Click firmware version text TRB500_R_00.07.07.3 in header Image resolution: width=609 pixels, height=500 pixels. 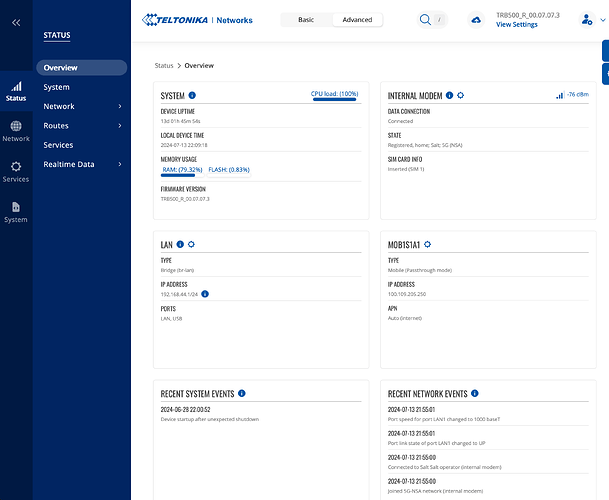[528, 15]
